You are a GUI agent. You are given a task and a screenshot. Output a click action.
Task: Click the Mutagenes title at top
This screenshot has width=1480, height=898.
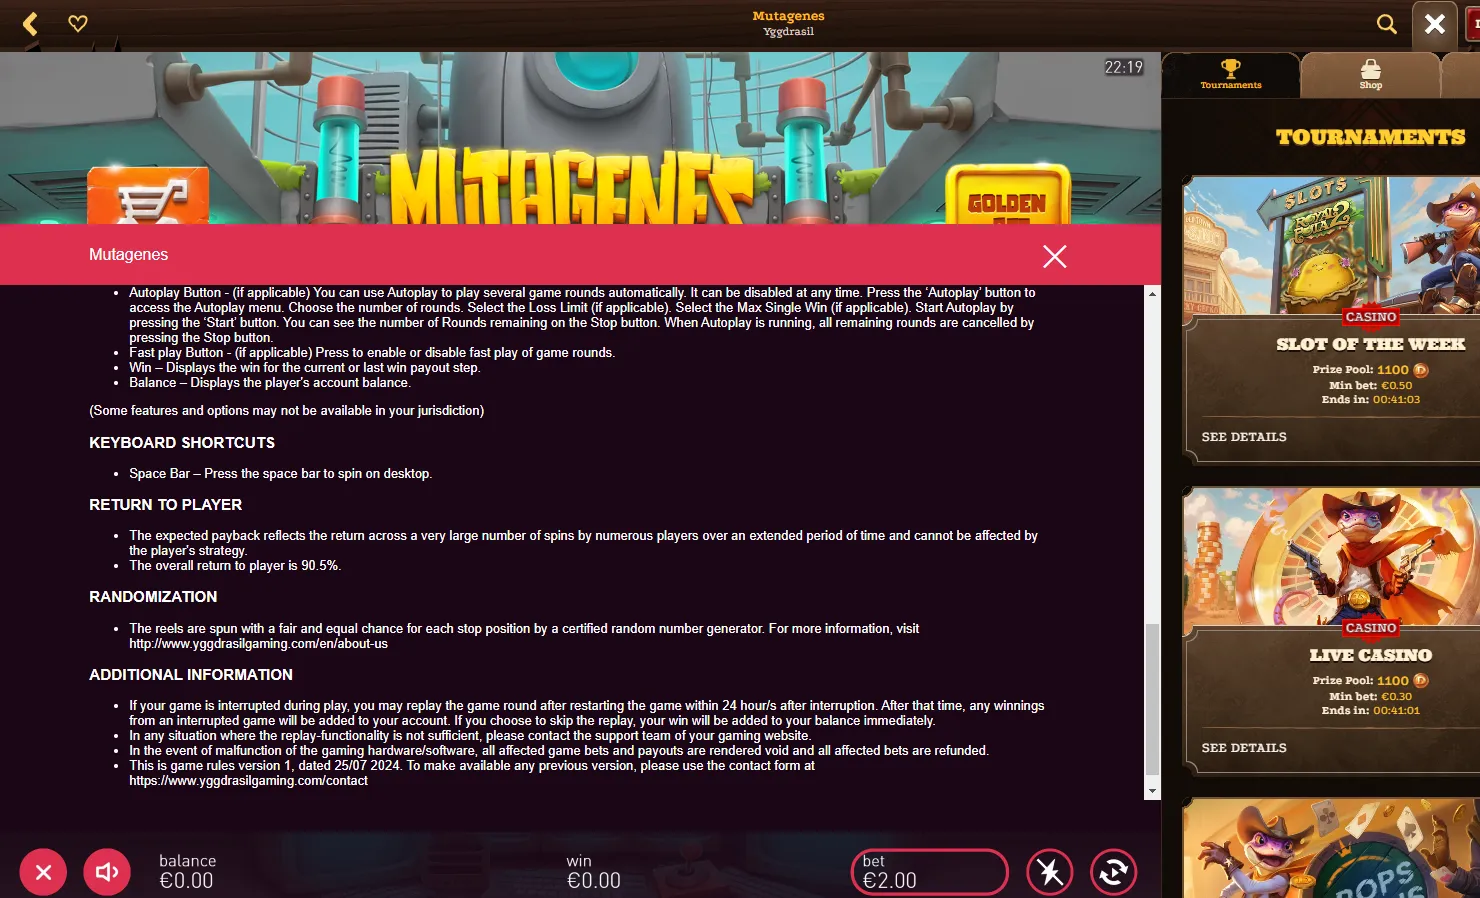tap(789, 16)
